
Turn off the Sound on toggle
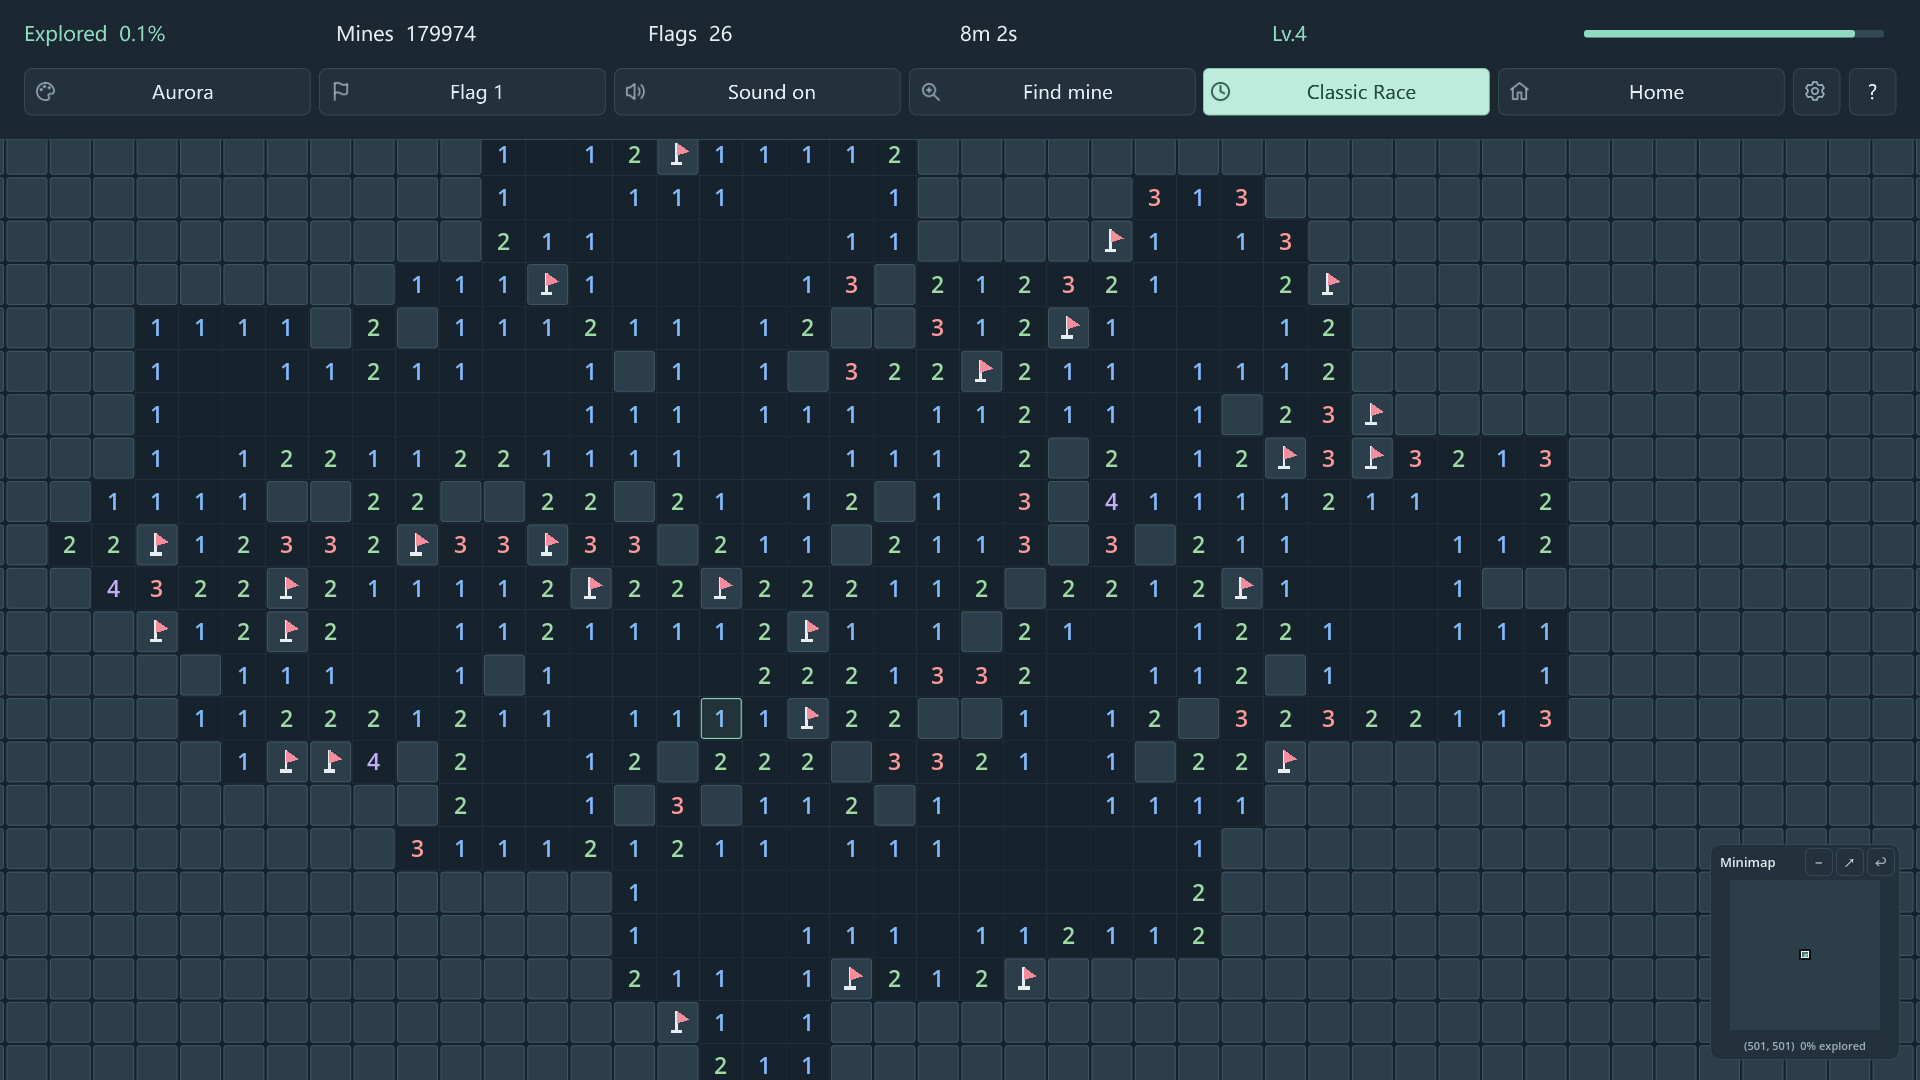tap(757, 92)
